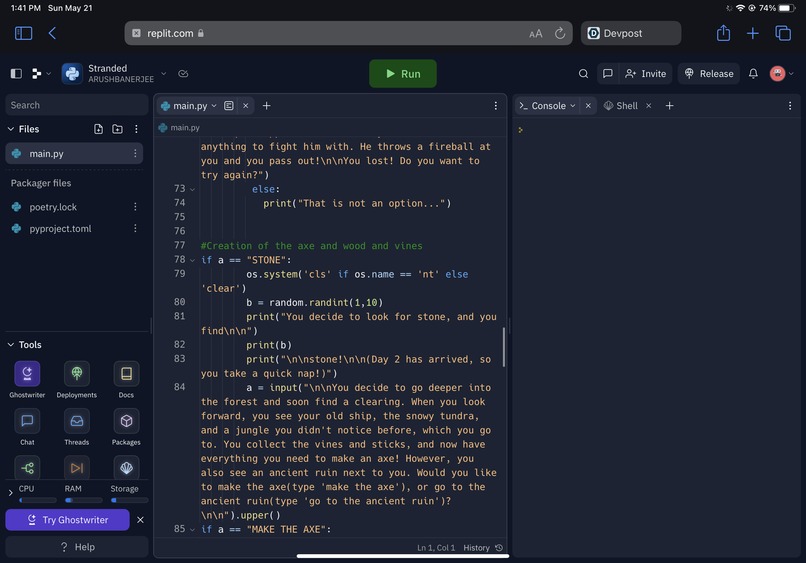Image resolution: width=806 pixels, height=563 pixels.
Task: Click the RAM usage bar
Action: (84, 500)
